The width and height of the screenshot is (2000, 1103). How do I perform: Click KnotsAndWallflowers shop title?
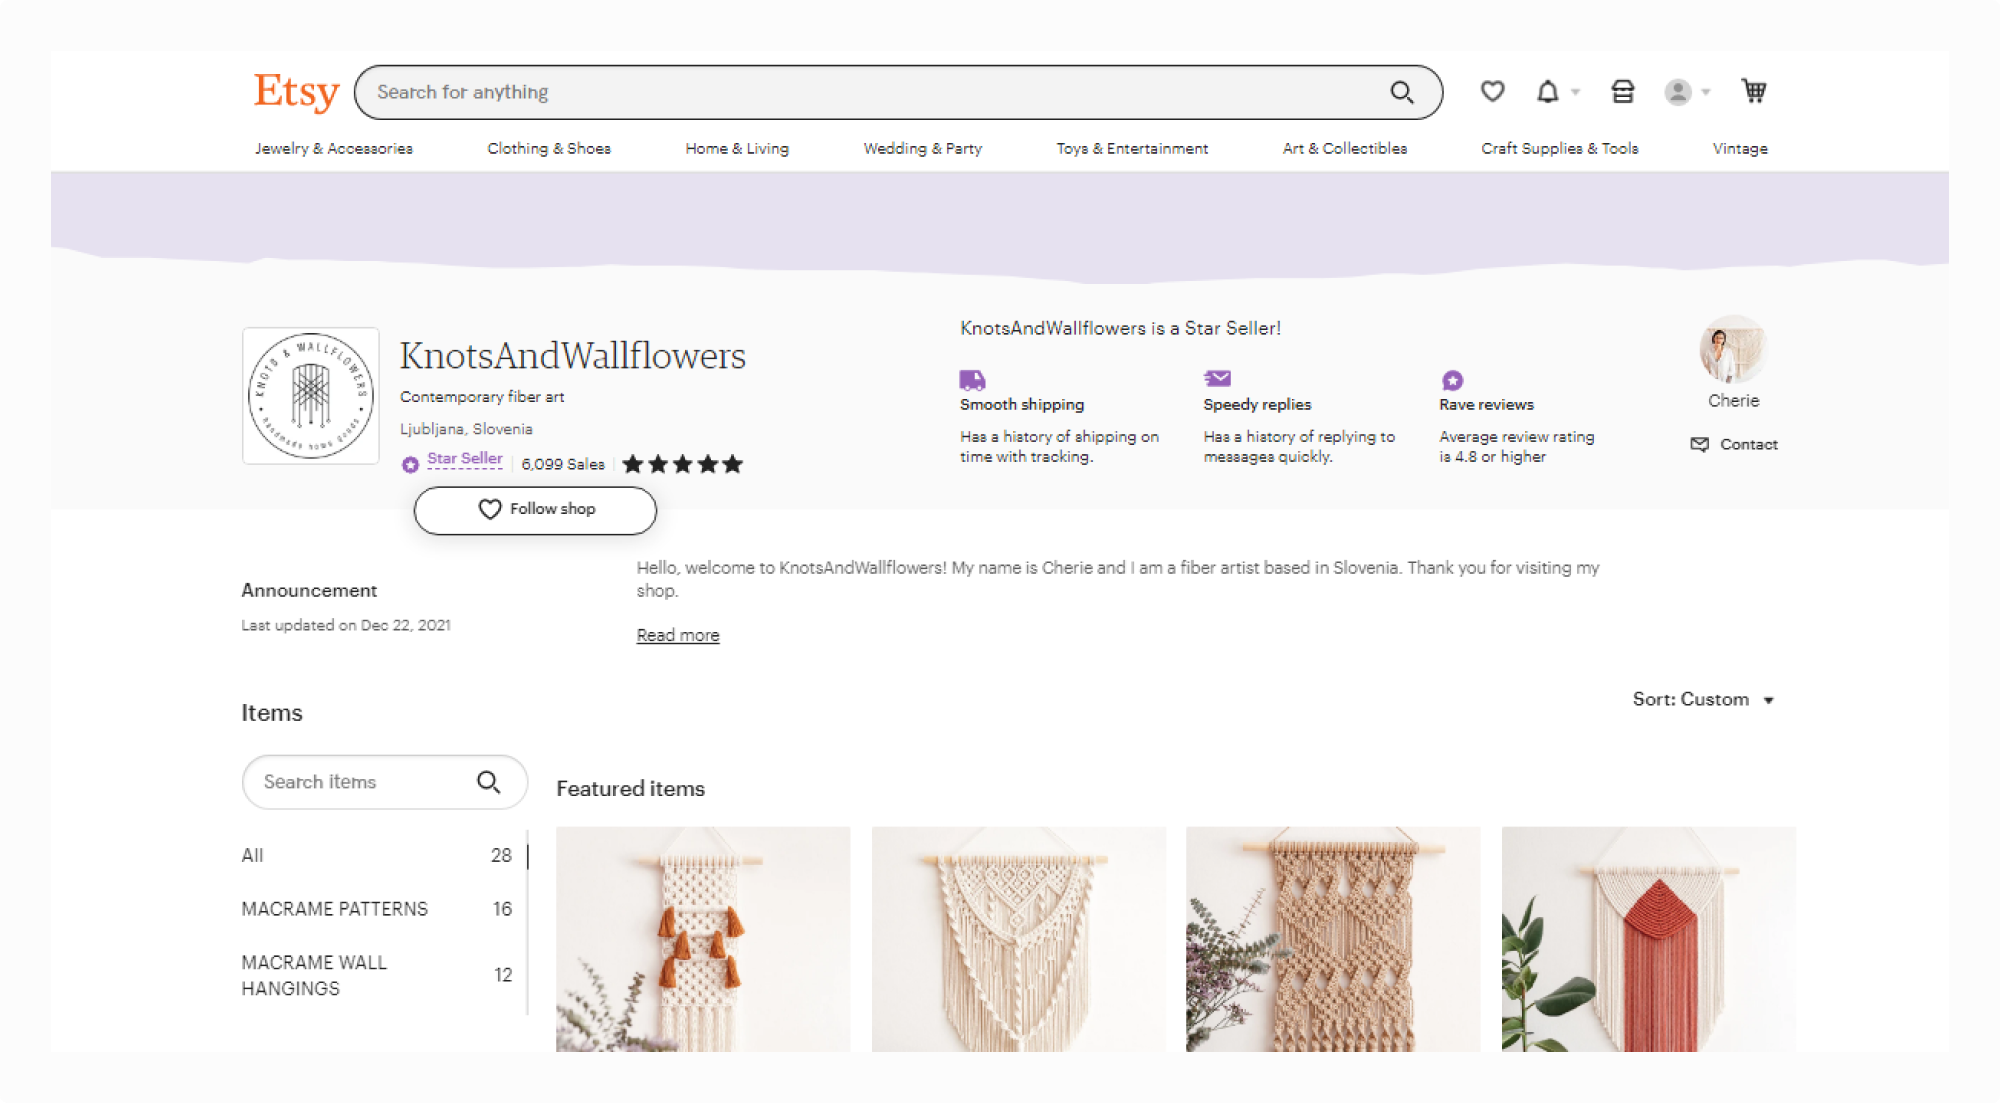click(x=573, y=356)
